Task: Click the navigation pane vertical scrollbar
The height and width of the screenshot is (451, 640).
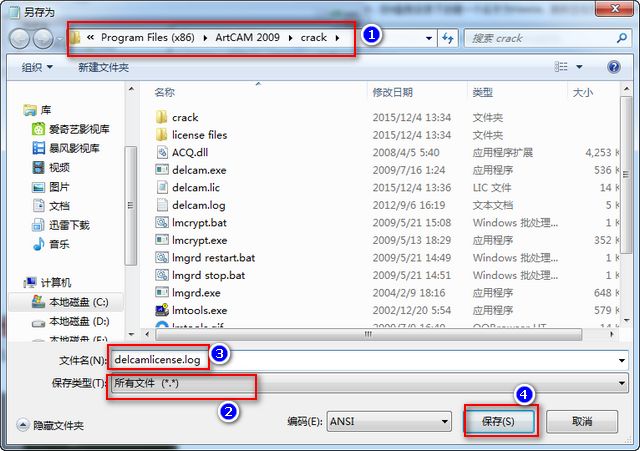Action: 131,206
